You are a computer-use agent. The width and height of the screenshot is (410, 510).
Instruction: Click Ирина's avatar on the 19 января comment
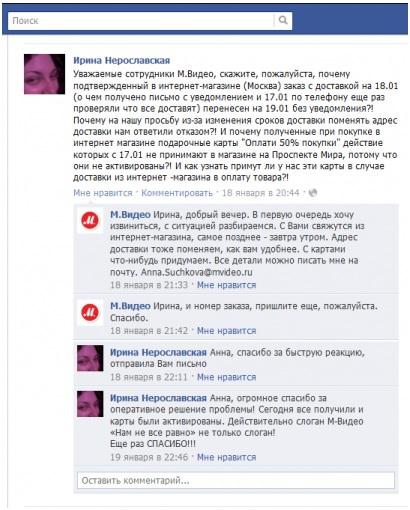90,404
